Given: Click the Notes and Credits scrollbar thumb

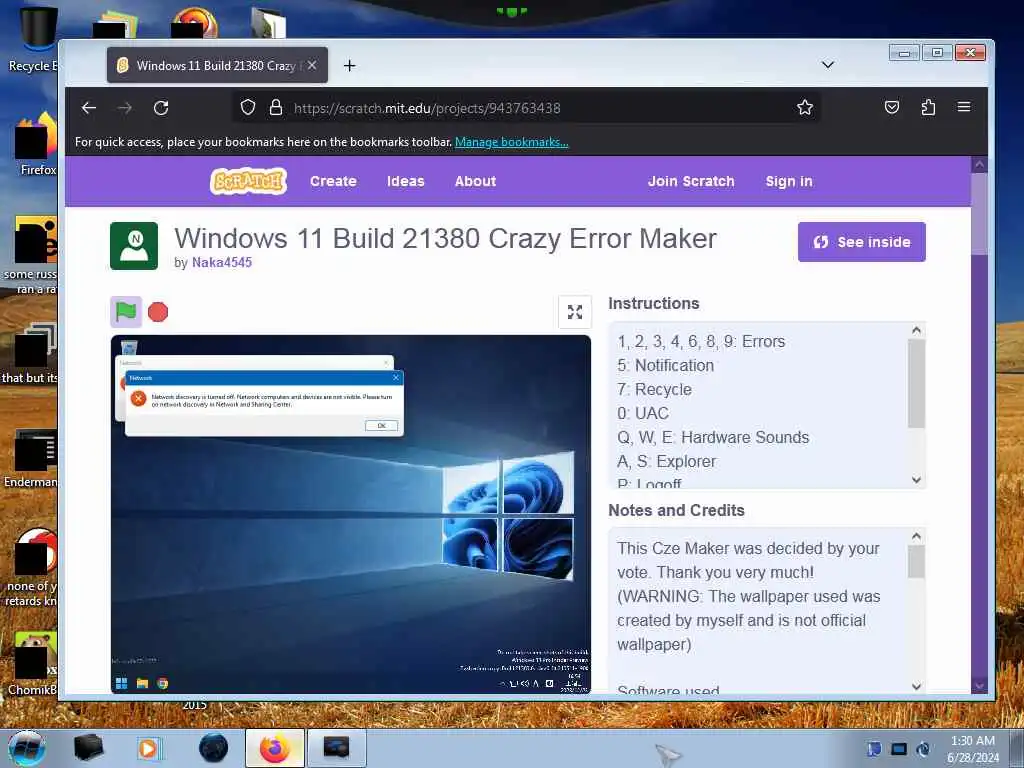Looking at the screenshot, I should 916,562.
